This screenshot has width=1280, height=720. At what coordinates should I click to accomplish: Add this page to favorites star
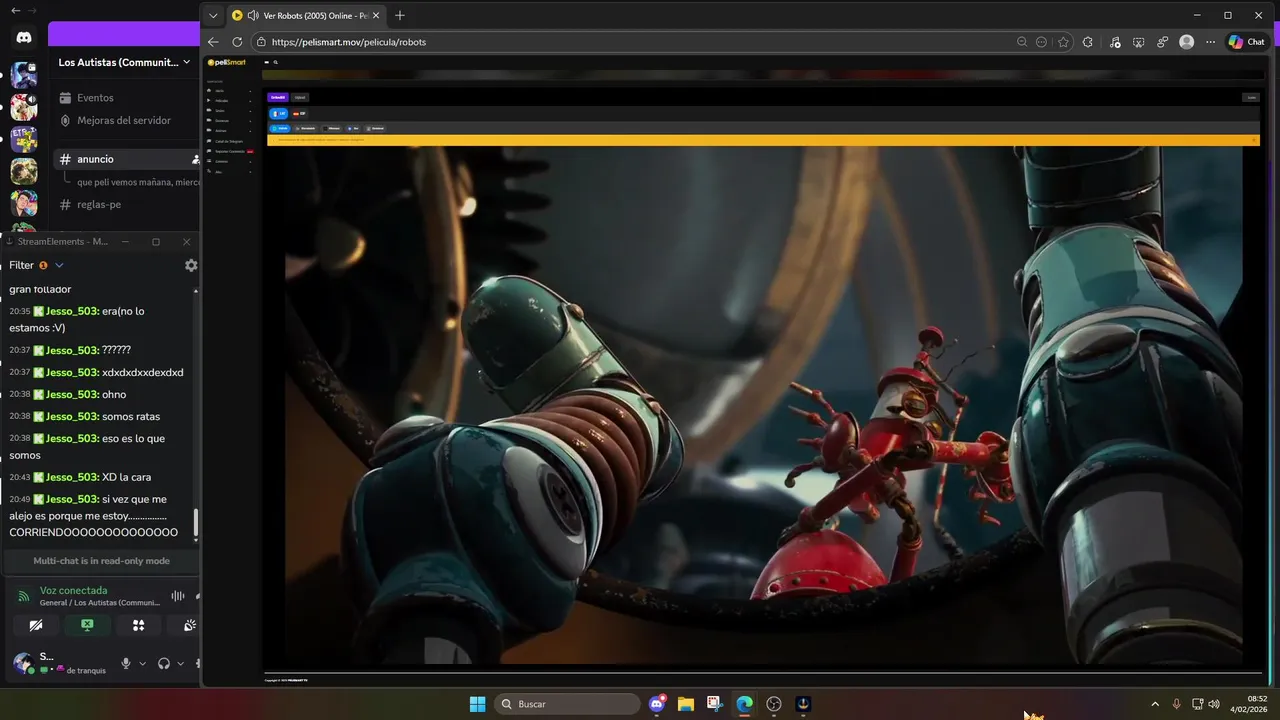tap(1063, 42)
